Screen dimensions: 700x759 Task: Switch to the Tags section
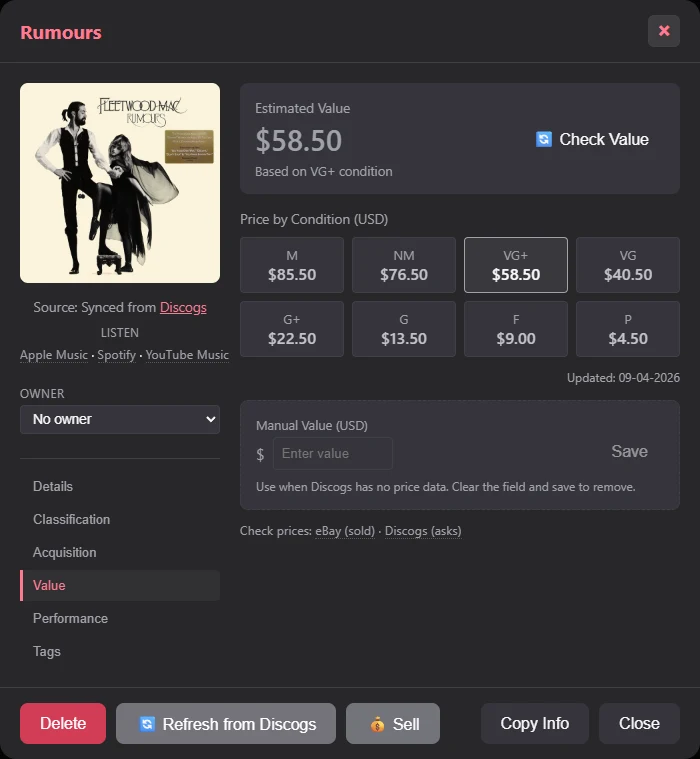click(120, 651)
